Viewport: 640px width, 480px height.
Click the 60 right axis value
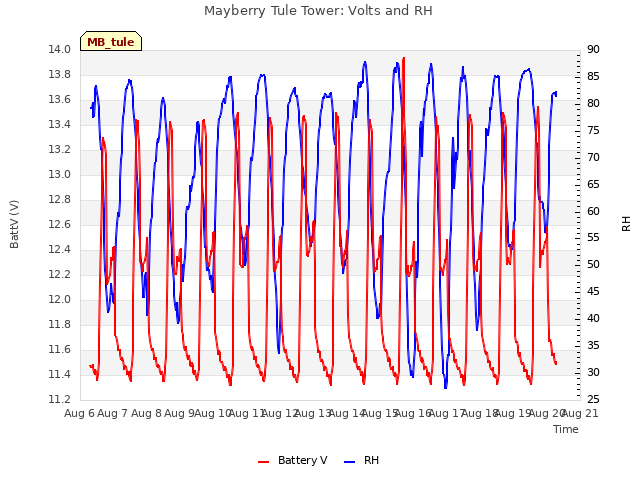593,211
